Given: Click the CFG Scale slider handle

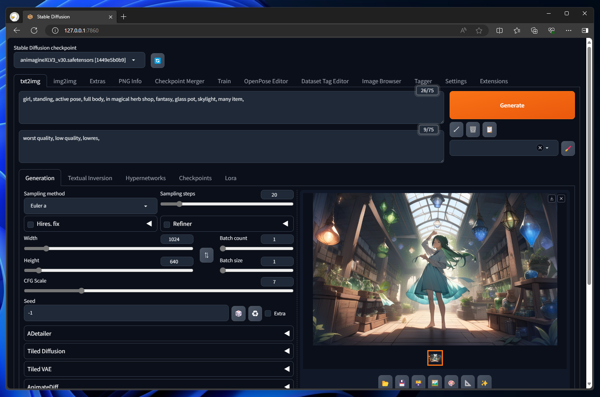Looking at the screenshot, I should tap(81, 291).
